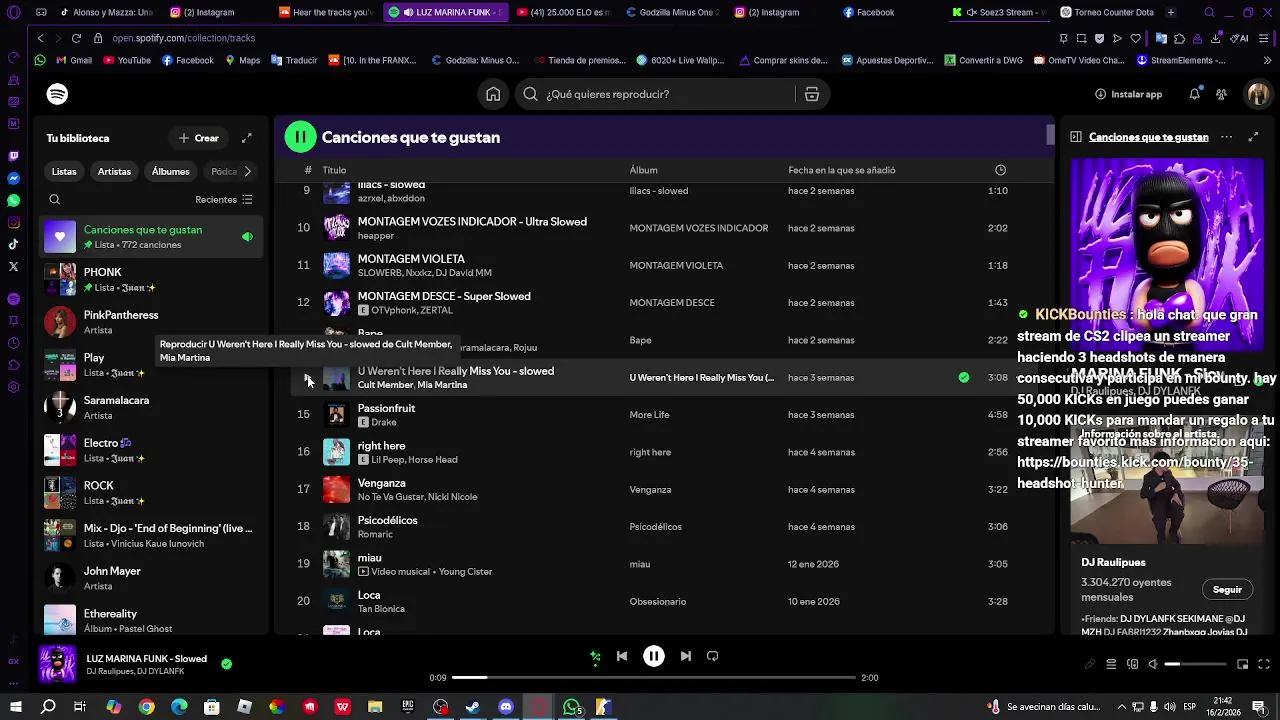
Task: Open the Browse icon in search bar
Action: pyautogui.click(x=812, y=94)
